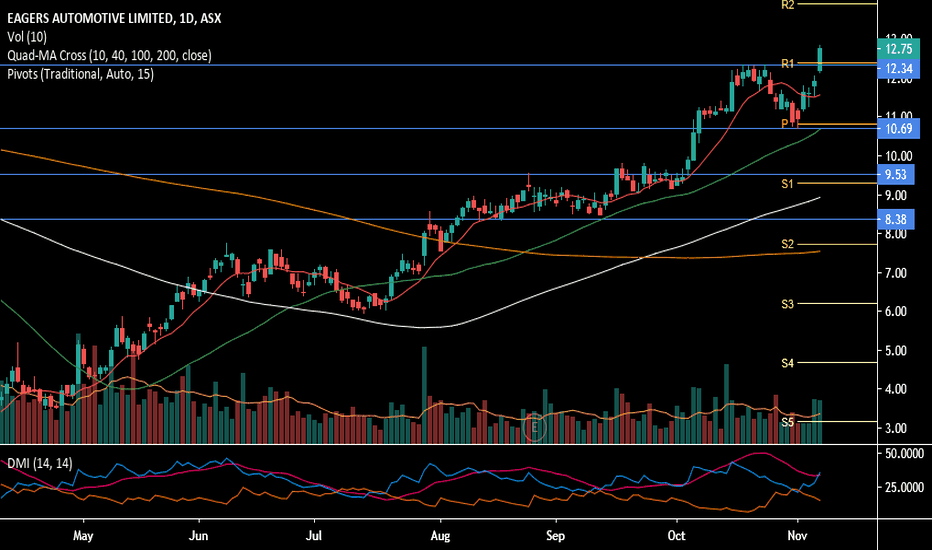This screenshot has height=550, width=932.
Task: Select the S5 pivot level label
Action: (x=788, y=422)
